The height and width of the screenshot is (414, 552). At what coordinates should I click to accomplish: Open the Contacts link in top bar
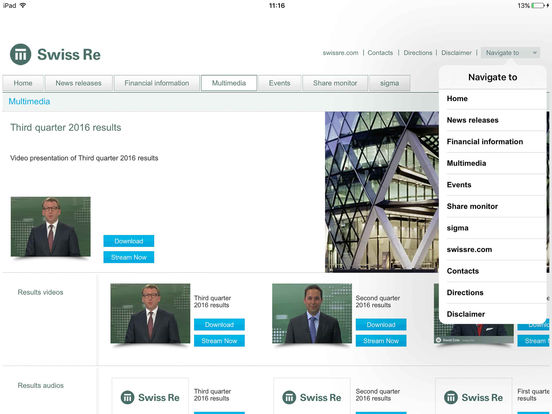click(380, 53)
